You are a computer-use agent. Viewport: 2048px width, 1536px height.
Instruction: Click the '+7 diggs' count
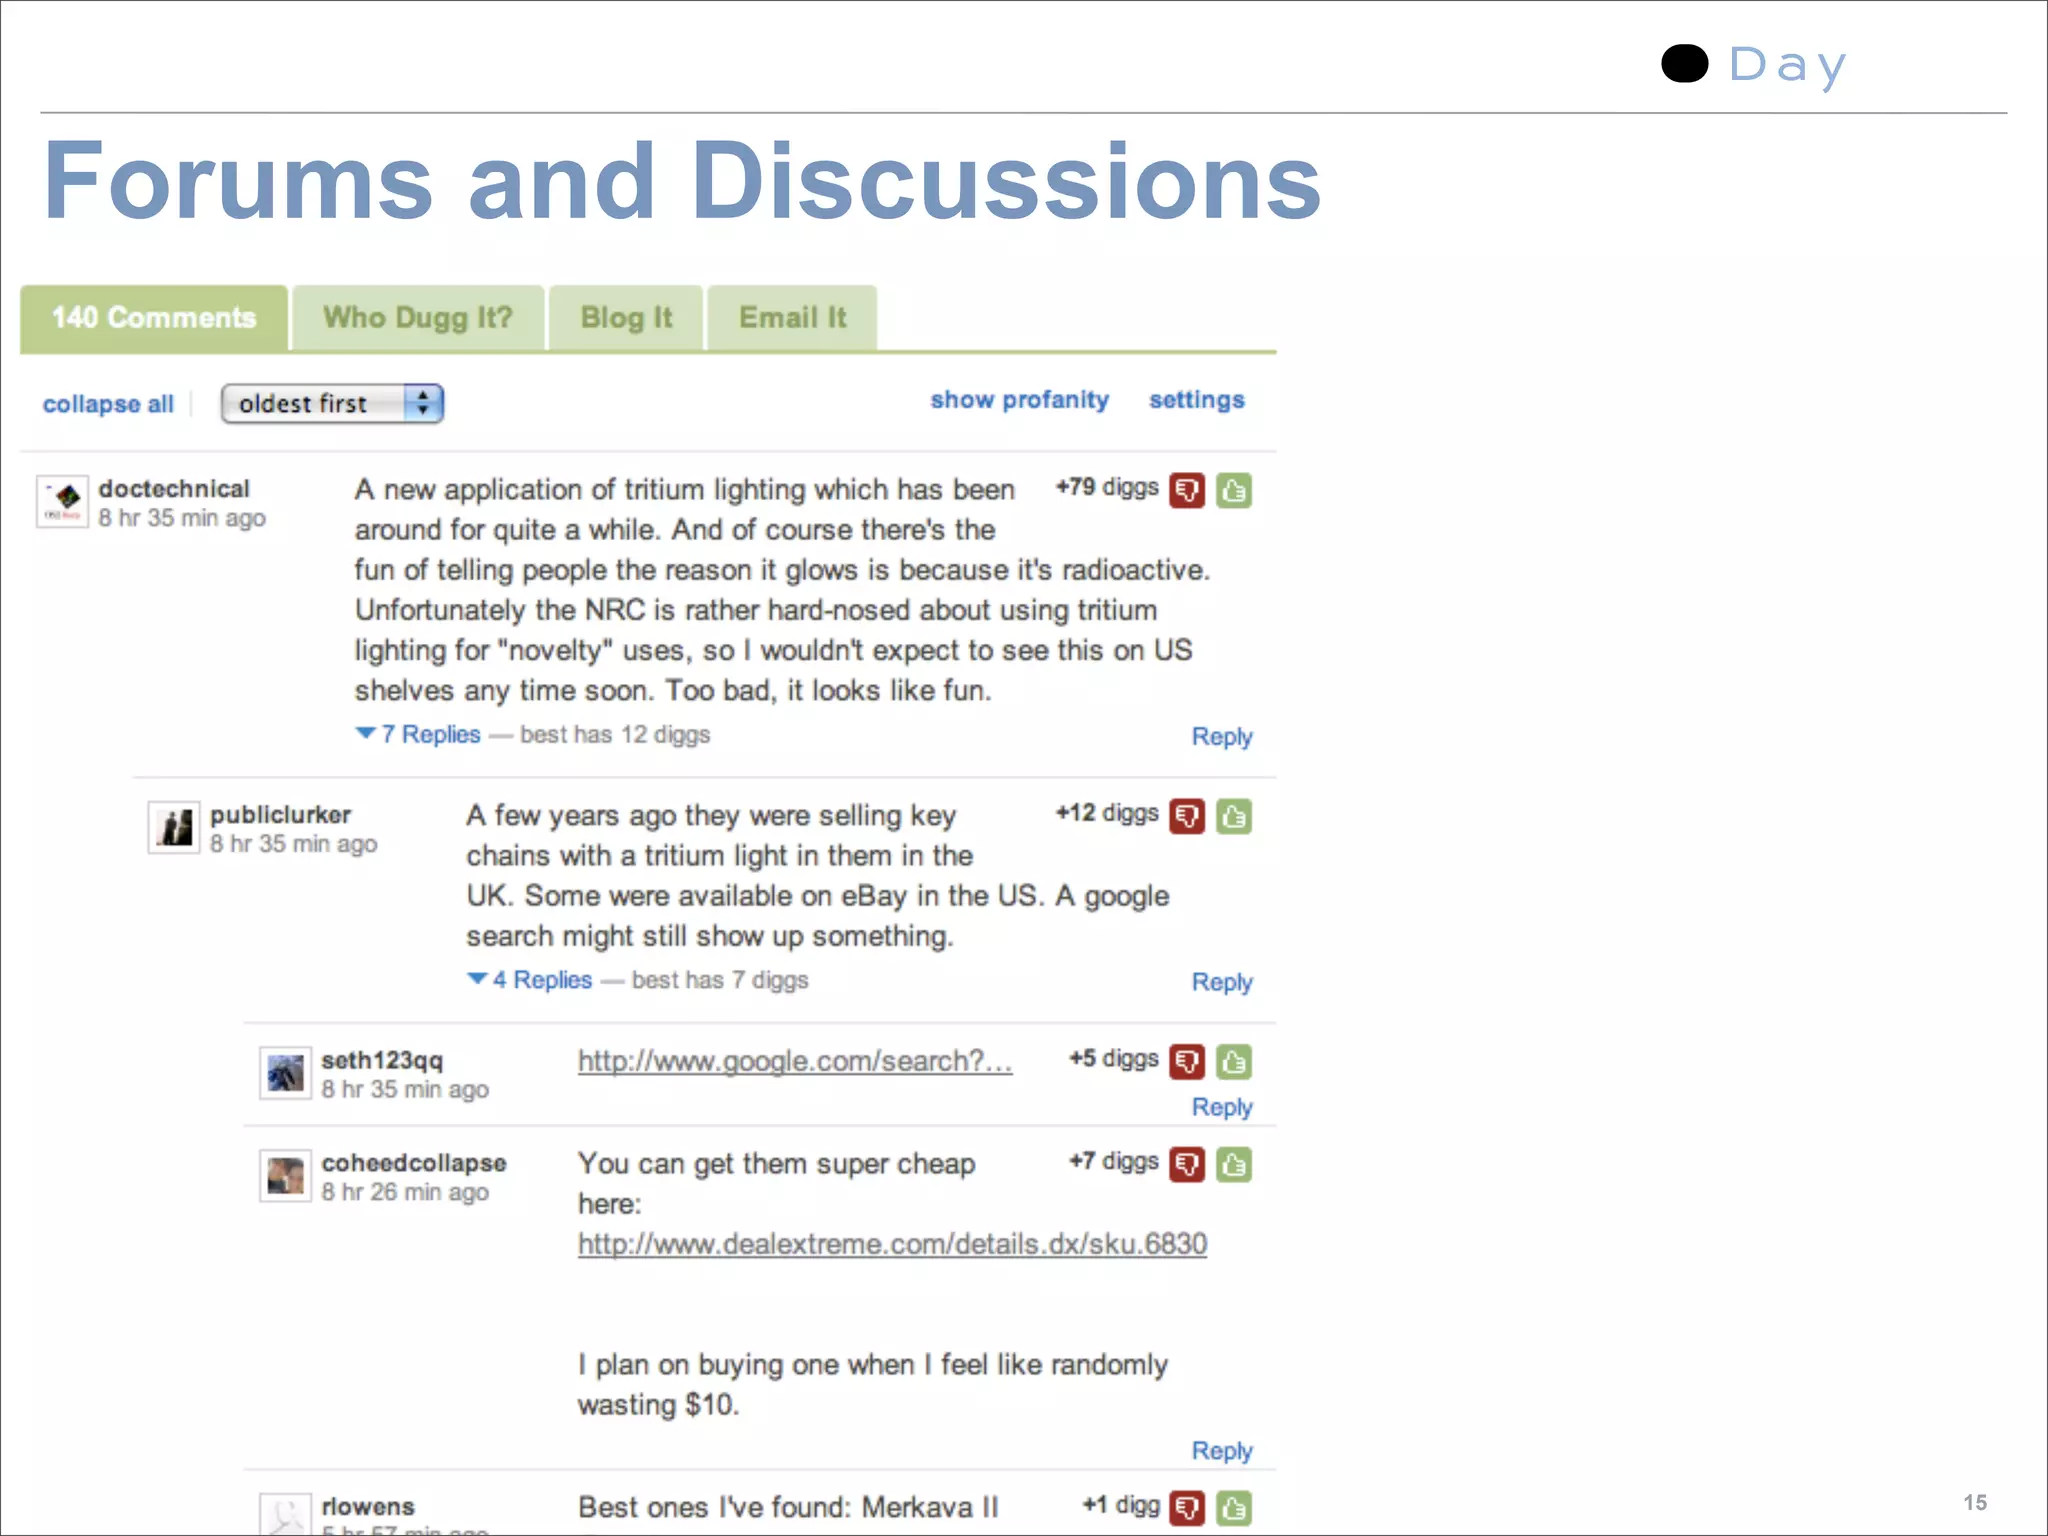[1114, 1161]
